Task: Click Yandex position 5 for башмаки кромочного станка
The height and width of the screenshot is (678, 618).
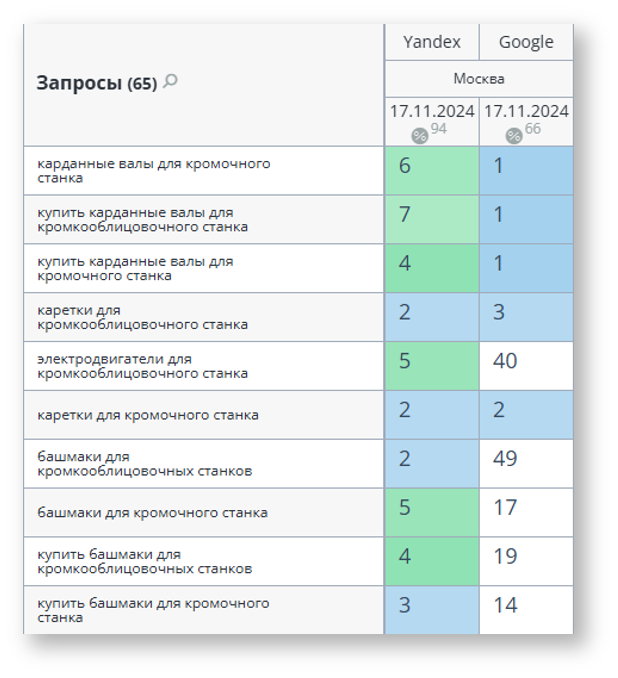Action: click(x=432, y=513)
